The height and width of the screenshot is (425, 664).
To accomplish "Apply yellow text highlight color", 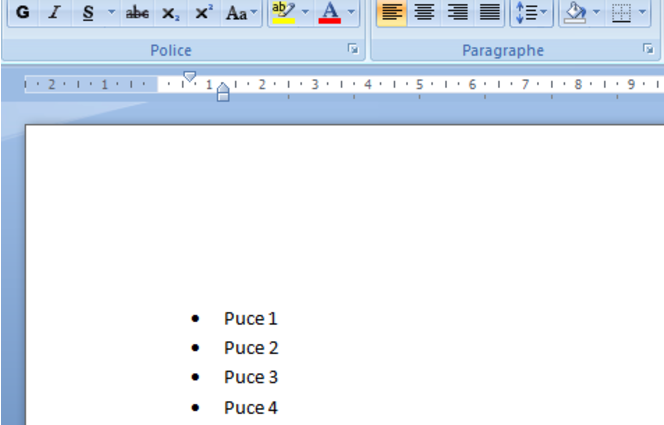I will pos(283,13).
